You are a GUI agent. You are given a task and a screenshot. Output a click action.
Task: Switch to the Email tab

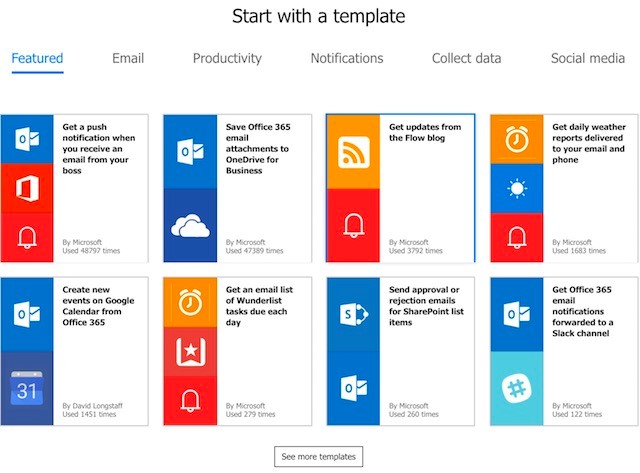pyautogui.click(x=128, y=58)
